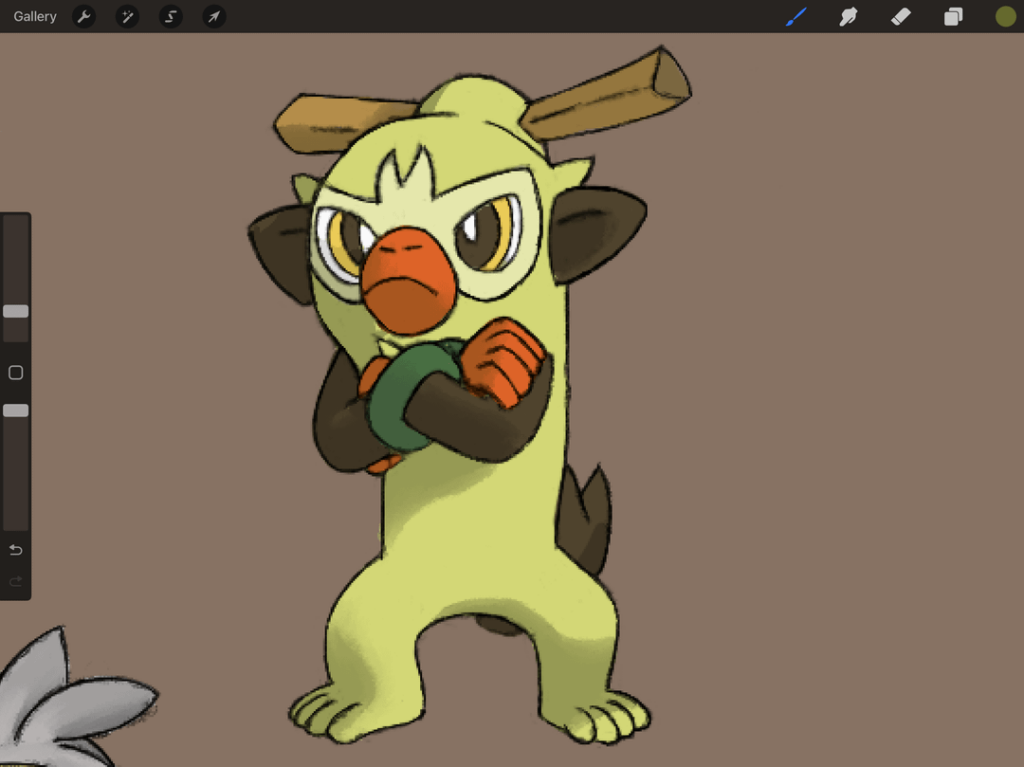Open the Gallery
Screen dimensions: 1024x767
tap(35, 16)
